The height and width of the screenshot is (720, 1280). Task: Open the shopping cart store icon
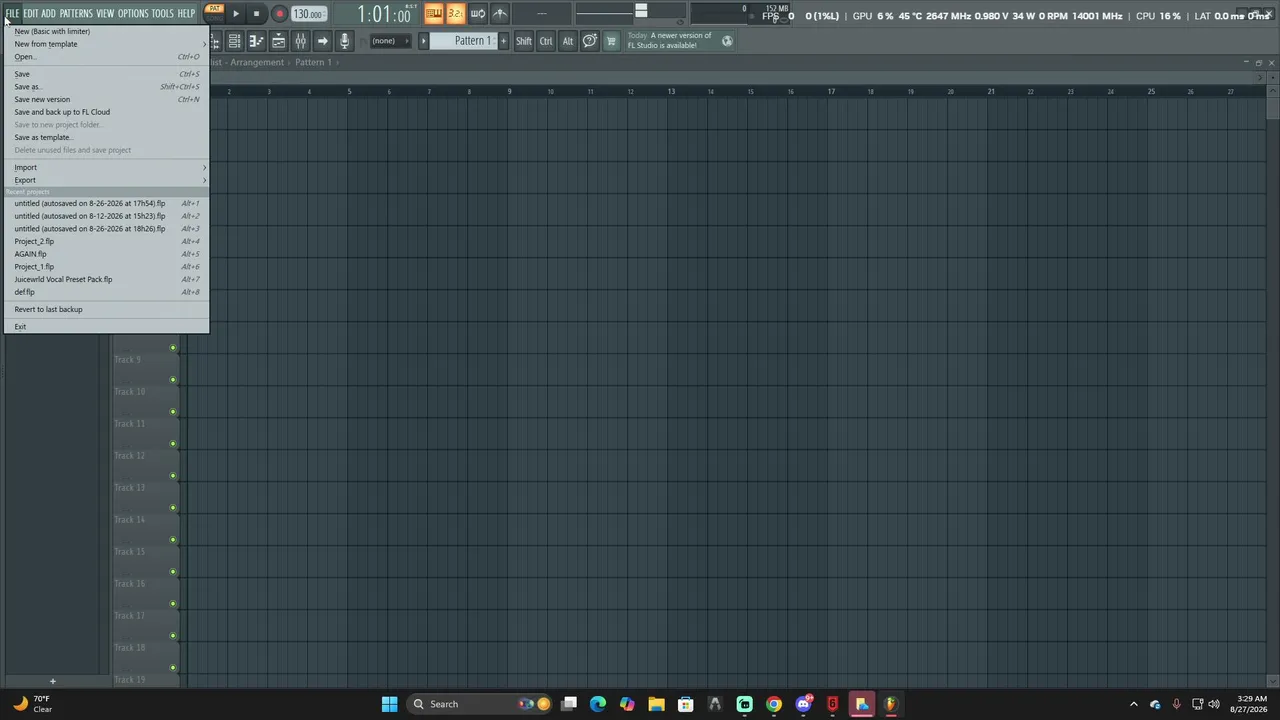coord(612,41)
